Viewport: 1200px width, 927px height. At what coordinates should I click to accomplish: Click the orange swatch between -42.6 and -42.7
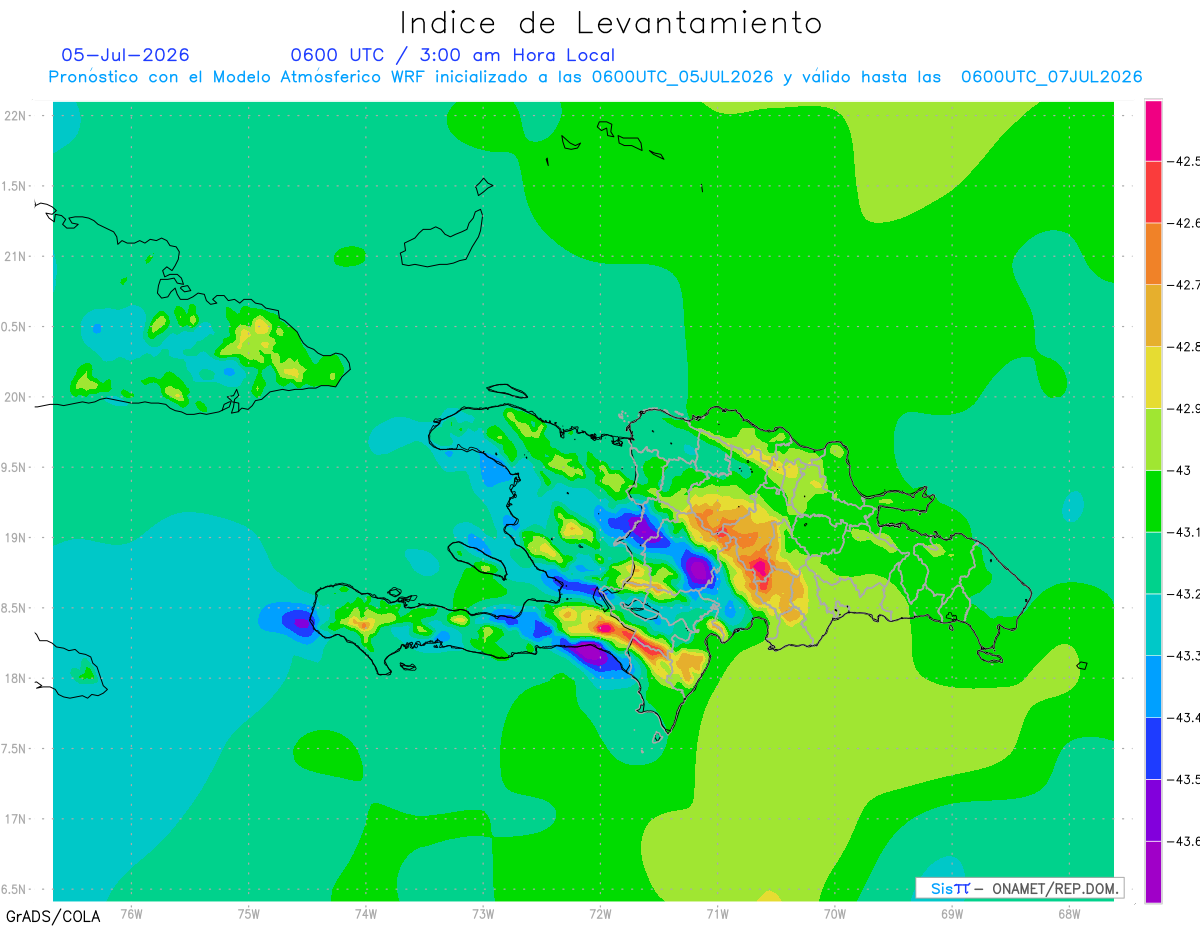[1153, 254]
